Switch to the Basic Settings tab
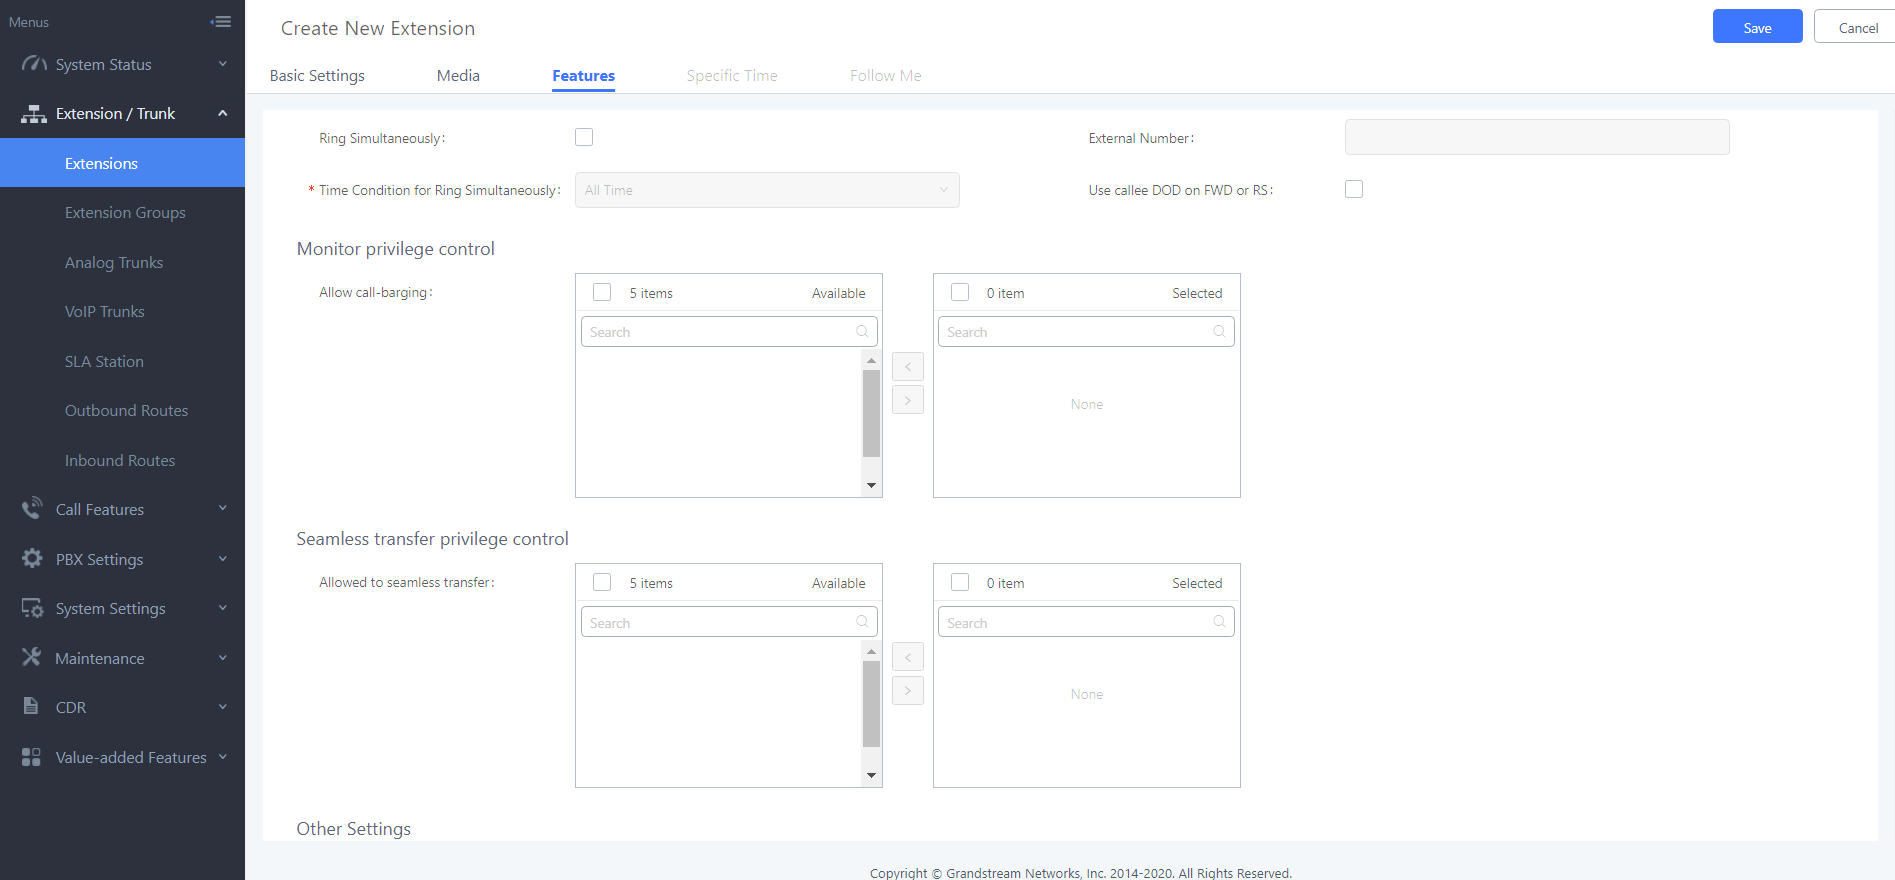The width and height of the screenshot is (1895, 880). point(317,76)
